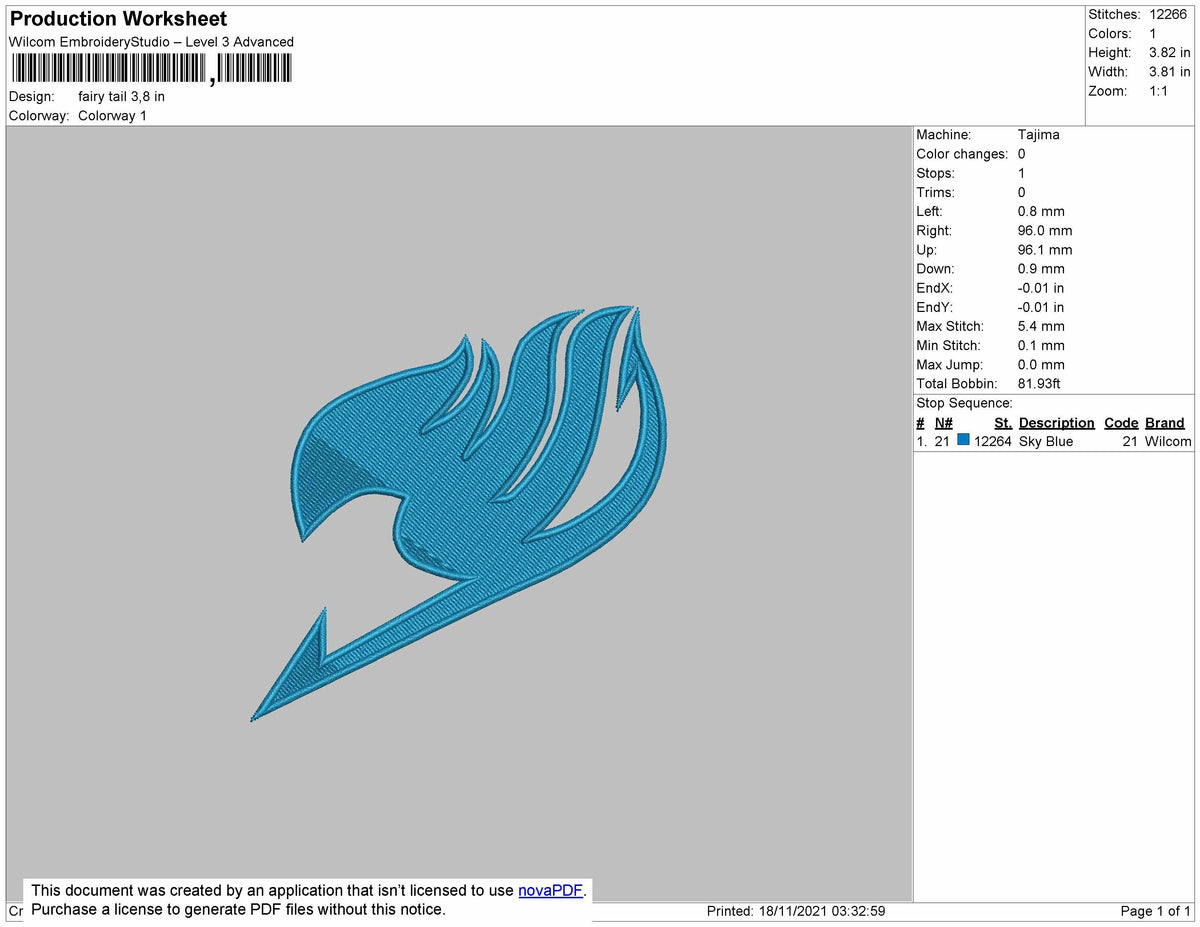Select 'Wilcom' brand in stop sequence row
1200x927 pixels.
point(1168,441)
